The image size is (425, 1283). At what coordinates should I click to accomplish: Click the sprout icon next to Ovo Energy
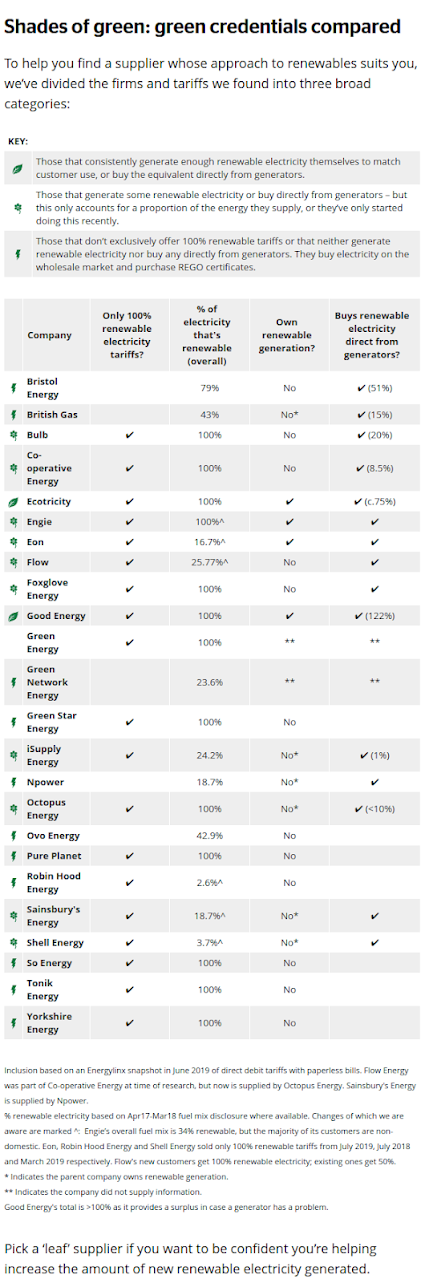pyautogui.click(x=14, y=836)
